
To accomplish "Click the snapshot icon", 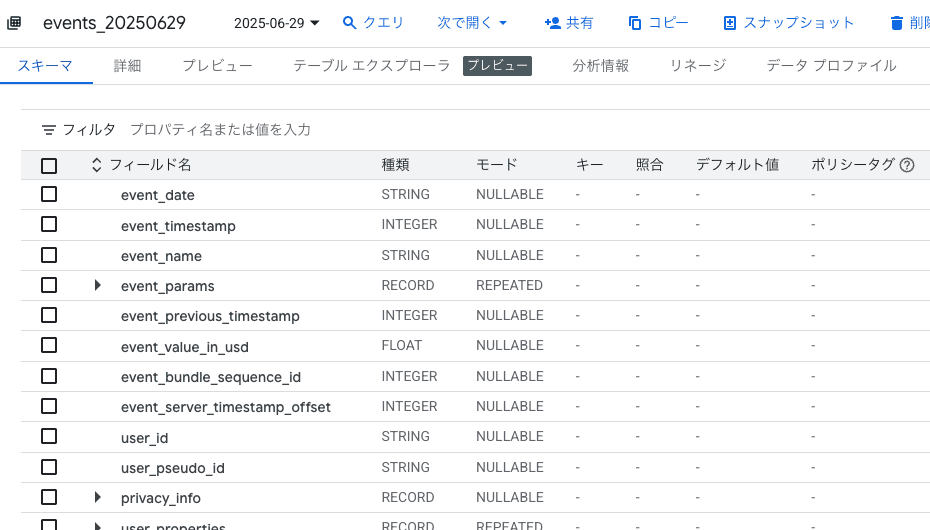I will [730, 22].
